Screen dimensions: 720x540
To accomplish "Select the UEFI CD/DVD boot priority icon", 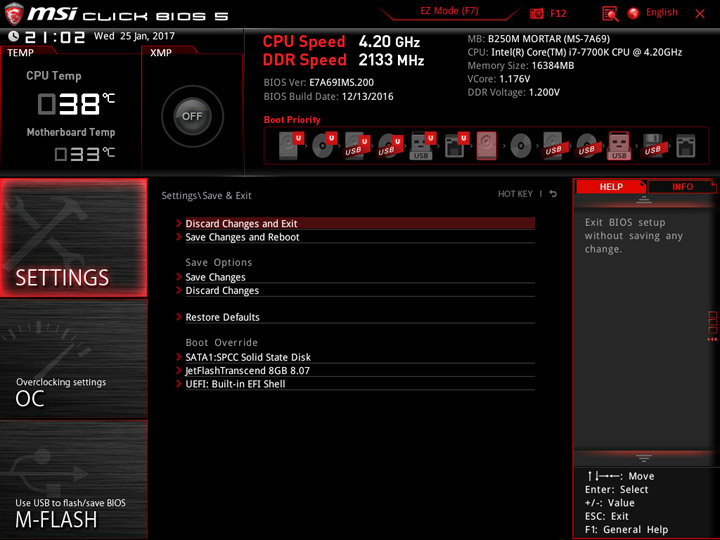I will 324,146.
